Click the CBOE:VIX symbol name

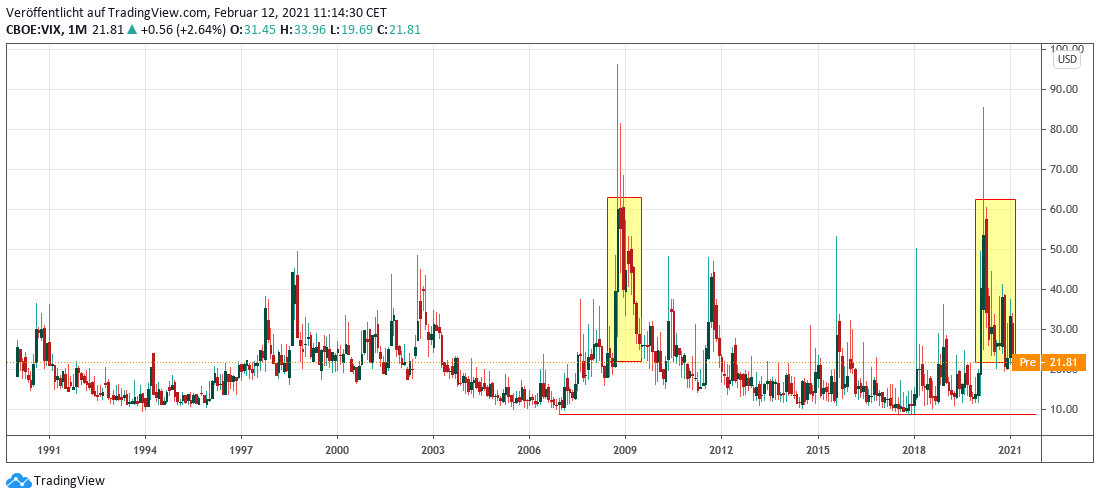click(x=36, y=30)
